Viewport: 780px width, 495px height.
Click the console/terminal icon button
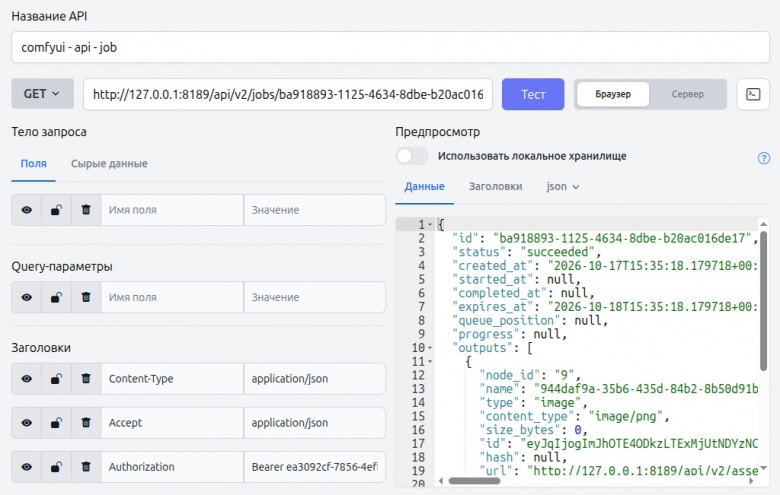(753, 94)
